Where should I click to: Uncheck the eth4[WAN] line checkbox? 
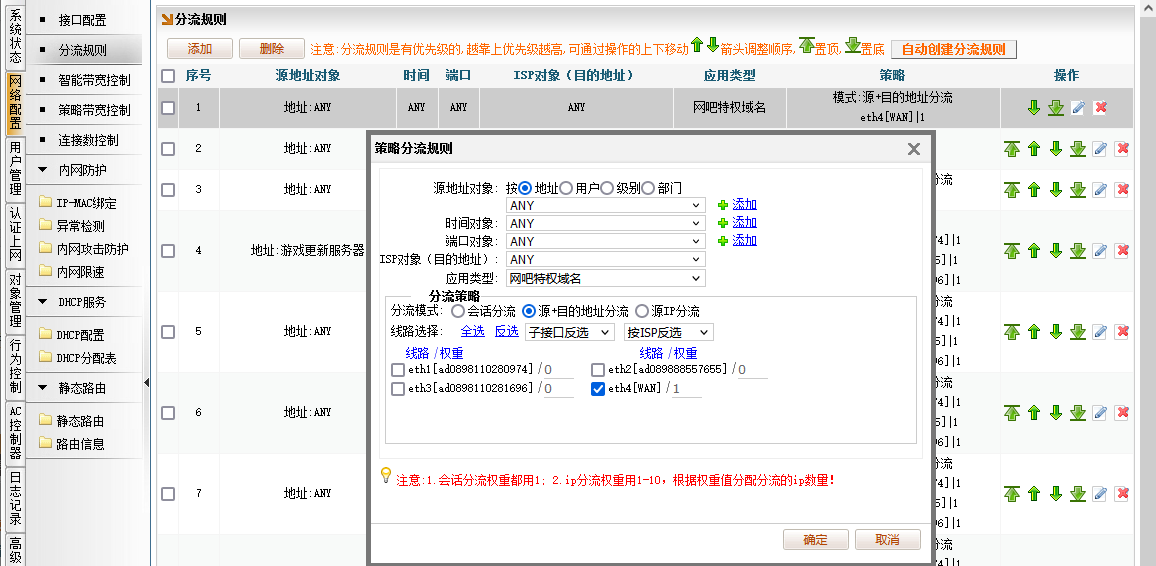(598, 389)
